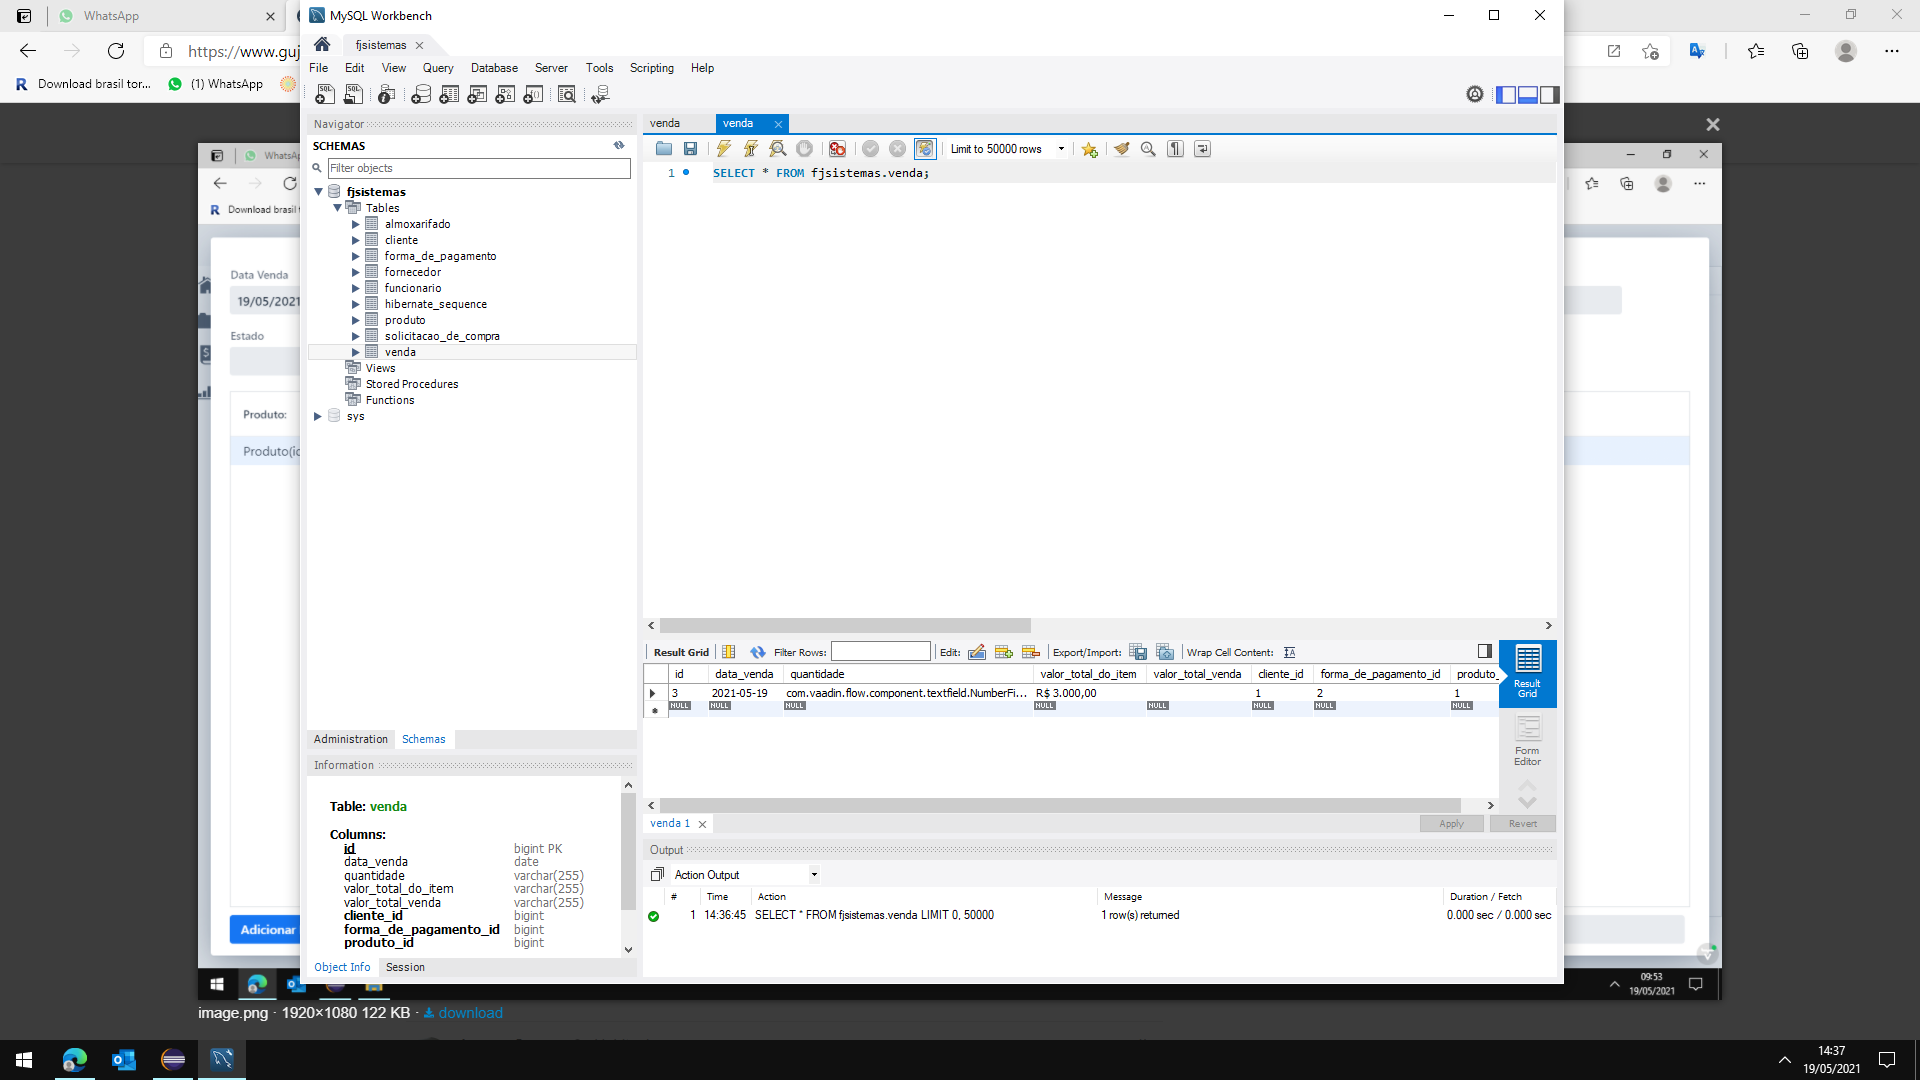
Task: Collapse the Tables tree node
Action: coord(338,208)
